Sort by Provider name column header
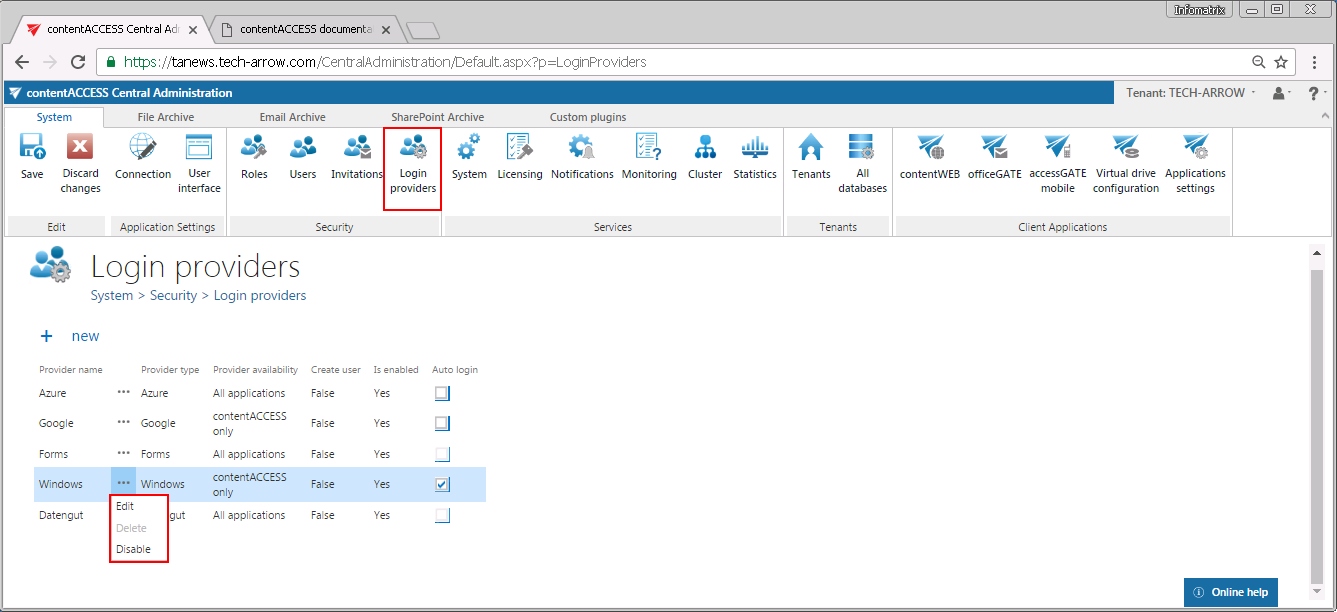The width and height of the screenshot is (1337, 612). (x=71, y=370)
